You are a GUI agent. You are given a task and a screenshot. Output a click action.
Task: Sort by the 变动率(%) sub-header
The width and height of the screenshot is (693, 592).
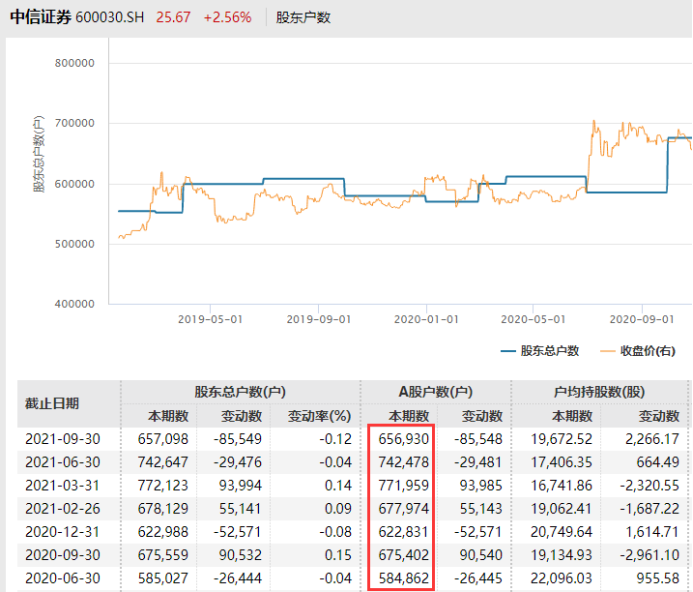(319, 416)
